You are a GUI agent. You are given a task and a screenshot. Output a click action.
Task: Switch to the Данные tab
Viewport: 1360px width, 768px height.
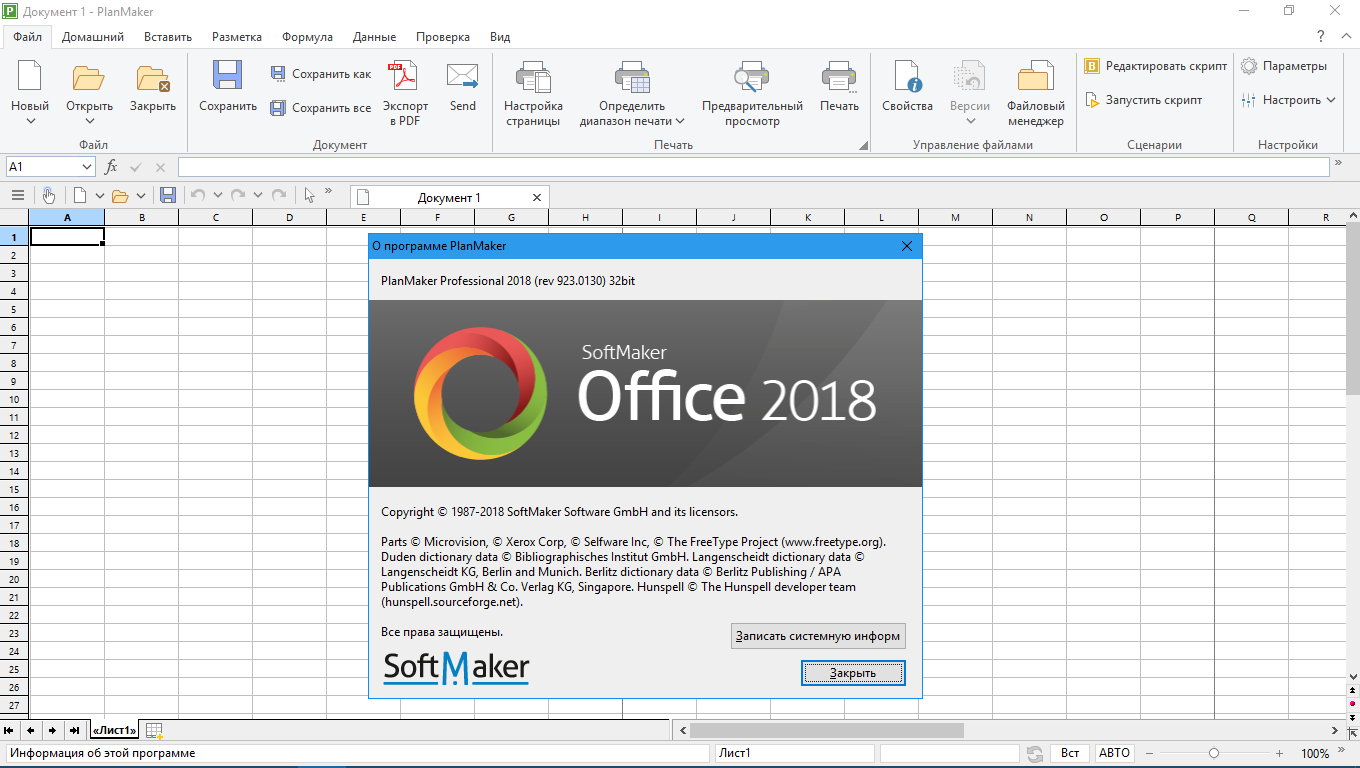[374, 37]
